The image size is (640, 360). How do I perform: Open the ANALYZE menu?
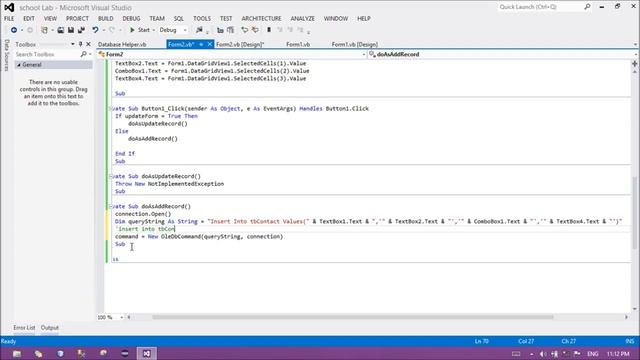click(302, 18)
